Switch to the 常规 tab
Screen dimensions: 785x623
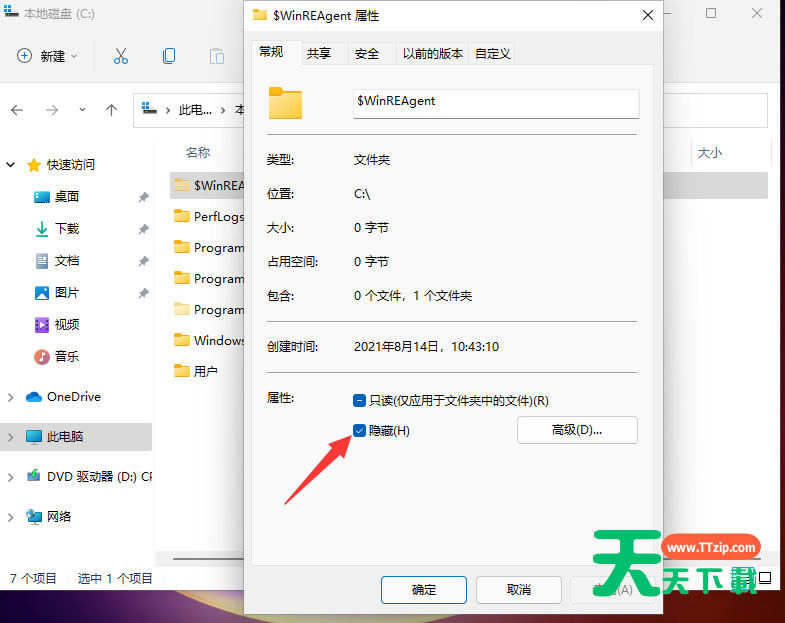(x=271, y=52)
